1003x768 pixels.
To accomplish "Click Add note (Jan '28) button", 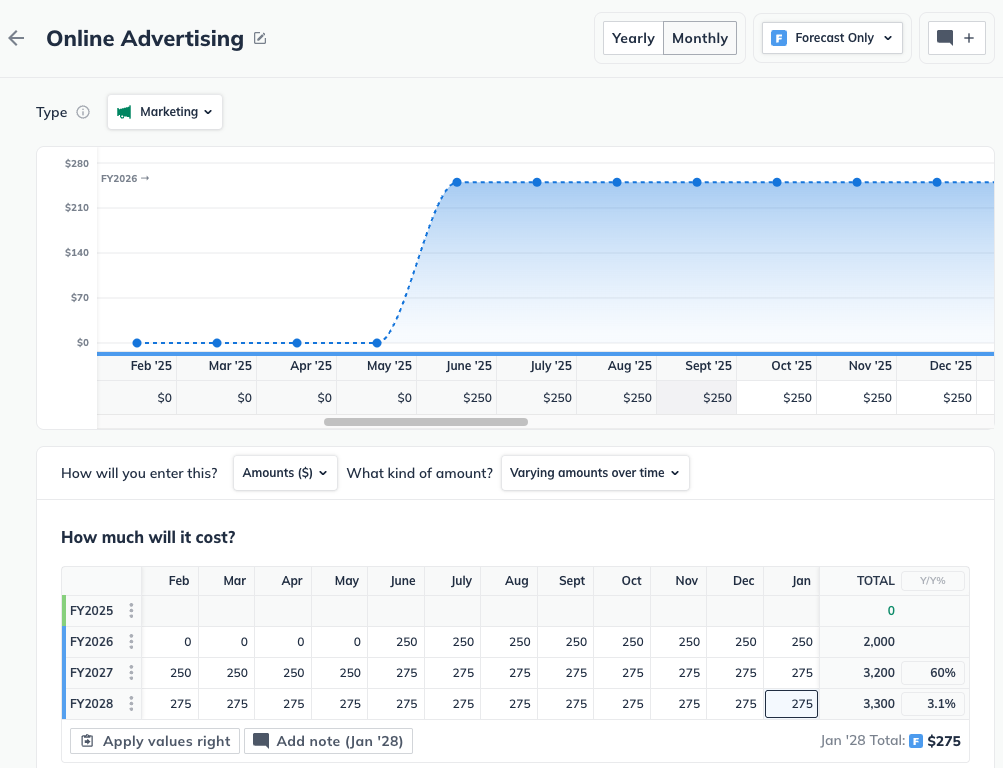I will tap(329, 741).
